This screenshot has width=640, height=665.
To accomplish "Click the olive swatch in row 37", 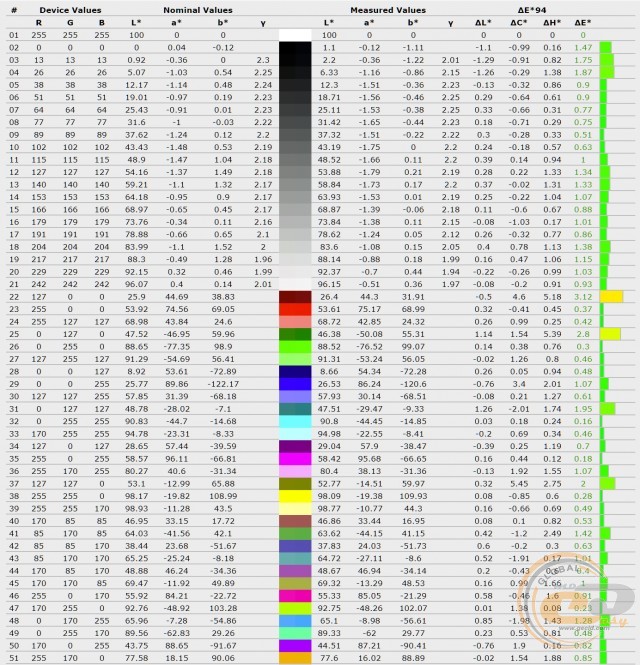I will [295, 483].
